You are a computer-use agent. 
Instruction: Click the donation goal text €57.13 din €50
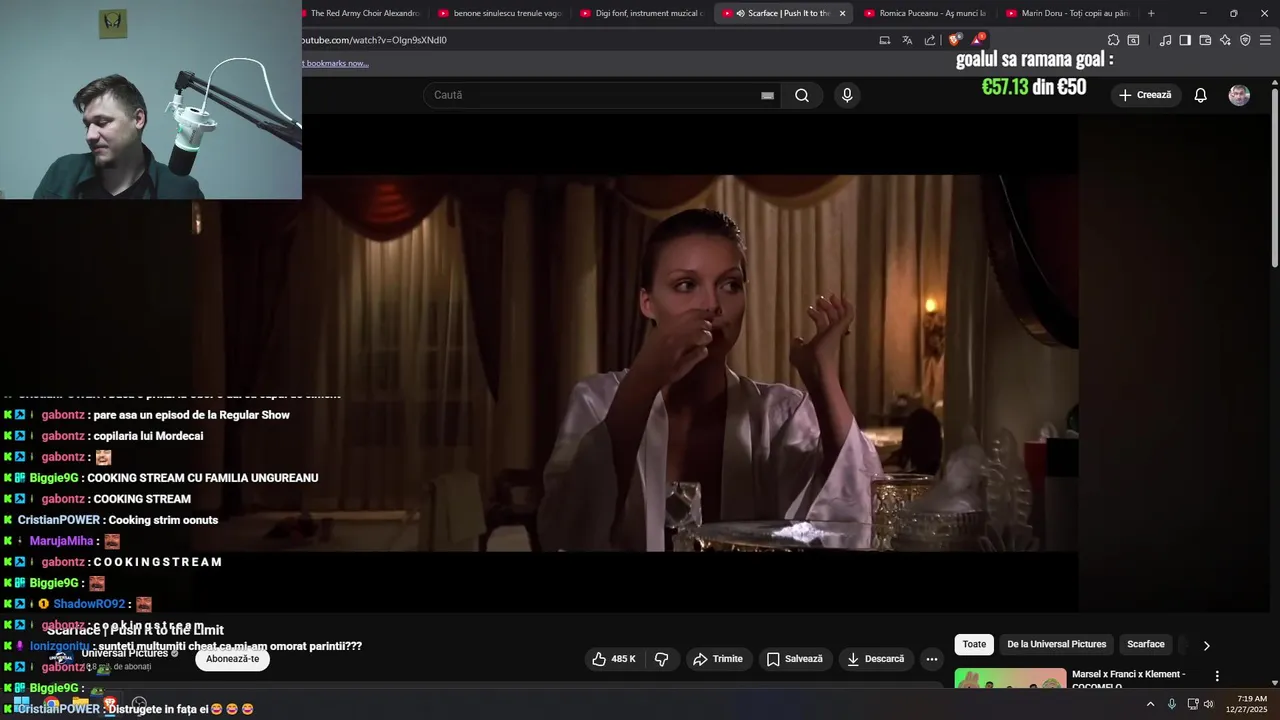pyautogui.click(x=1034, y=87)
